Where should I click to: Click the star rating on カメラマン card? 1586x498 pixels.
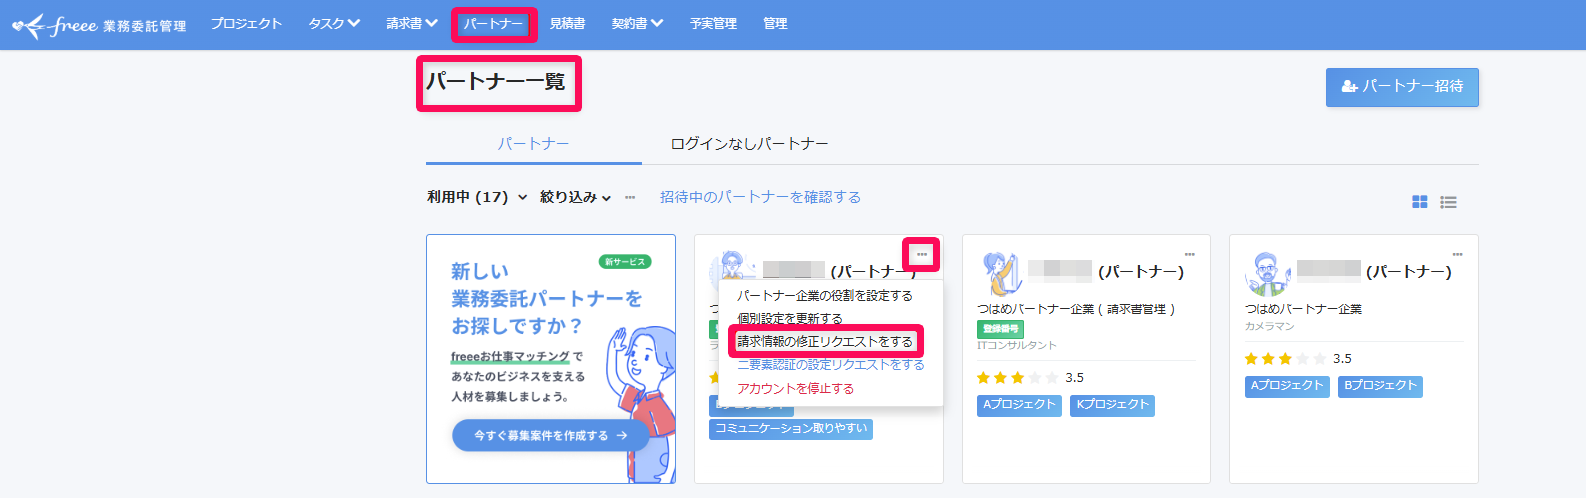coord(1285,359)
